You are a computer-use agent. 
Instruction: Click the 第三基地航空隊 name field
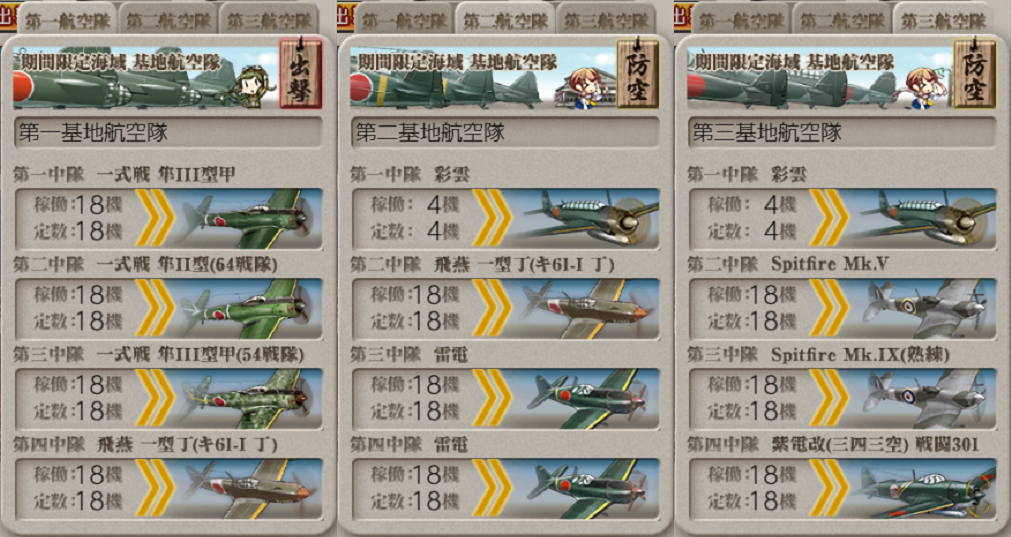coord(843,133)
